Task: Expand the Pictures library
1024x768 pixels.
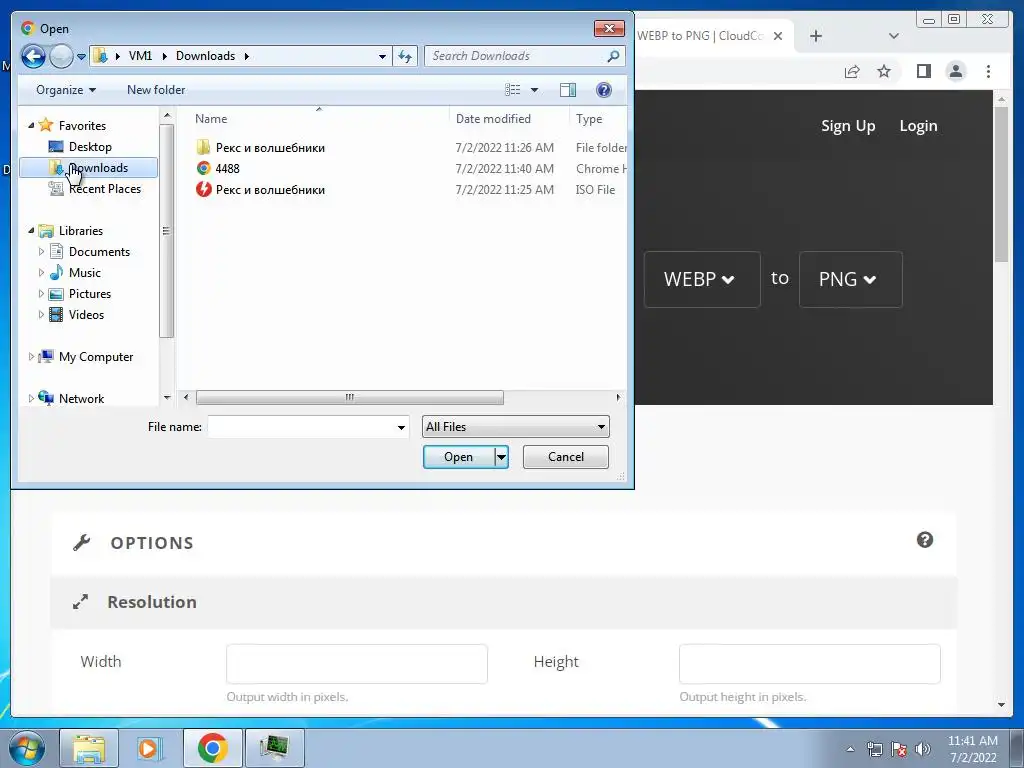Action: pos(41,294)
